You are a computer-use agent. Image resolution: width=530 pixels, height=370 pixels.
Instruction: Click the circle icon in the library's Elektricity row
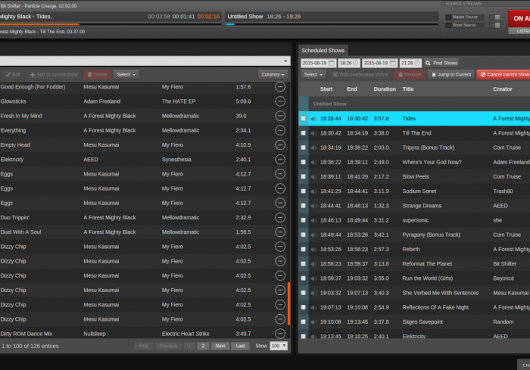280,159
